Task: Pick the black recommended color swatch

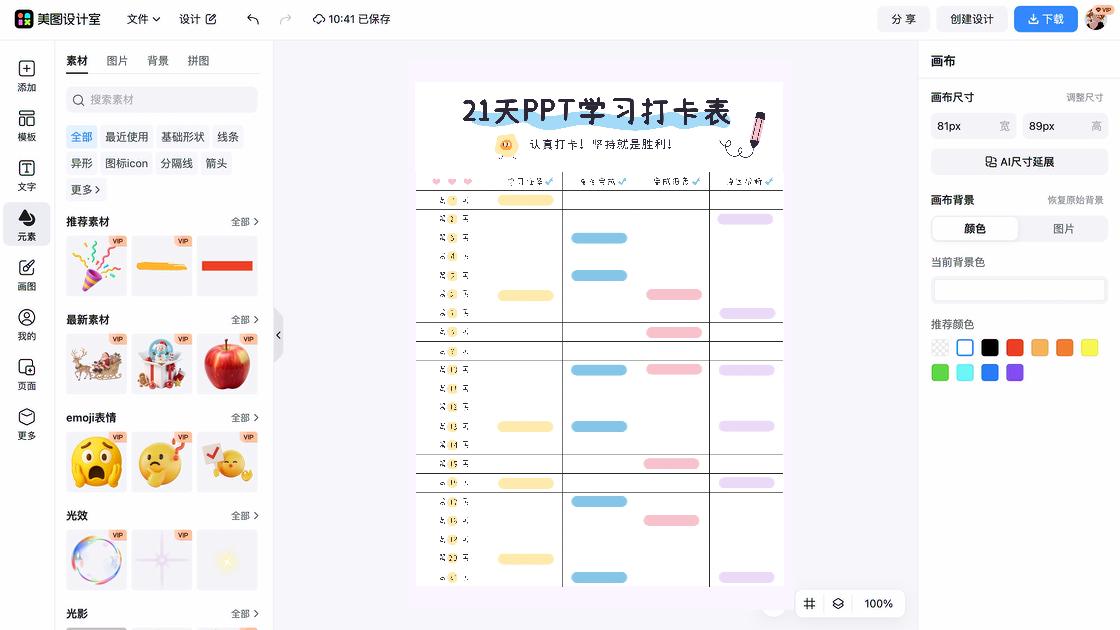Action: [x=990, y=348]
